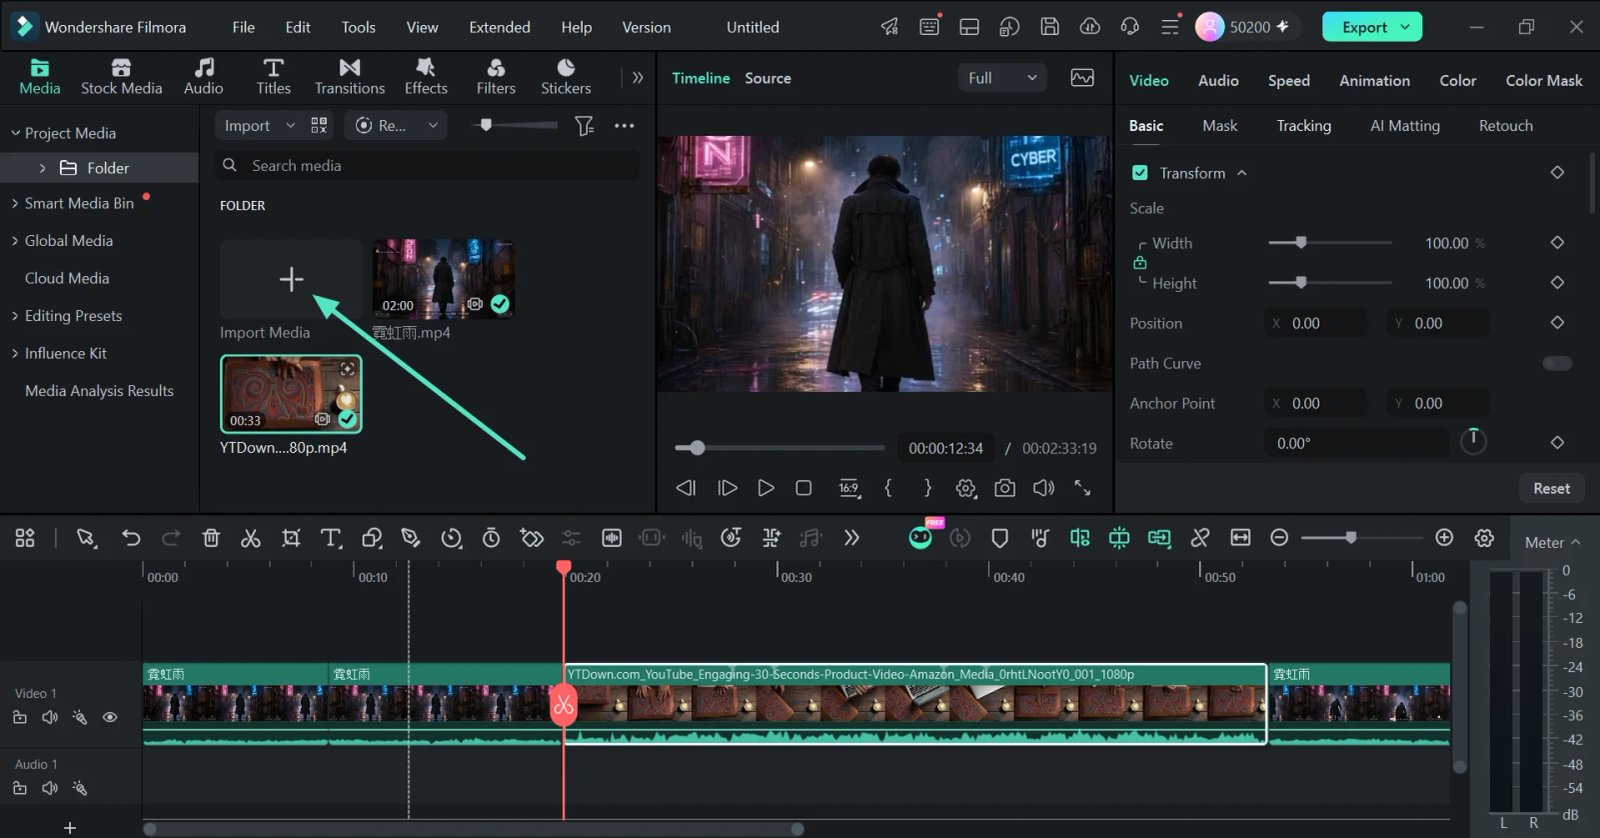Open the Stickers library
The image size is (1600, 838).
[566, 77]
